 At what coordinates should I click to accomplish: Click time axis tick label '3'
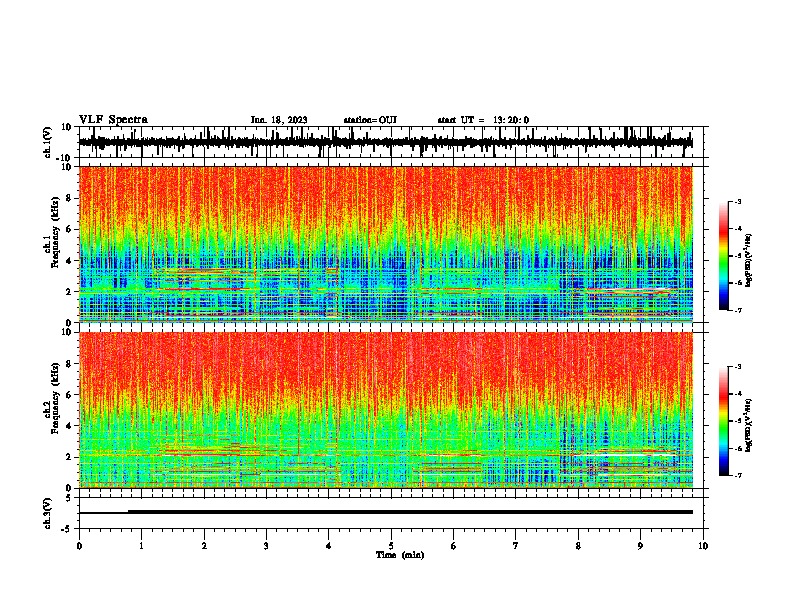(266, 546)
